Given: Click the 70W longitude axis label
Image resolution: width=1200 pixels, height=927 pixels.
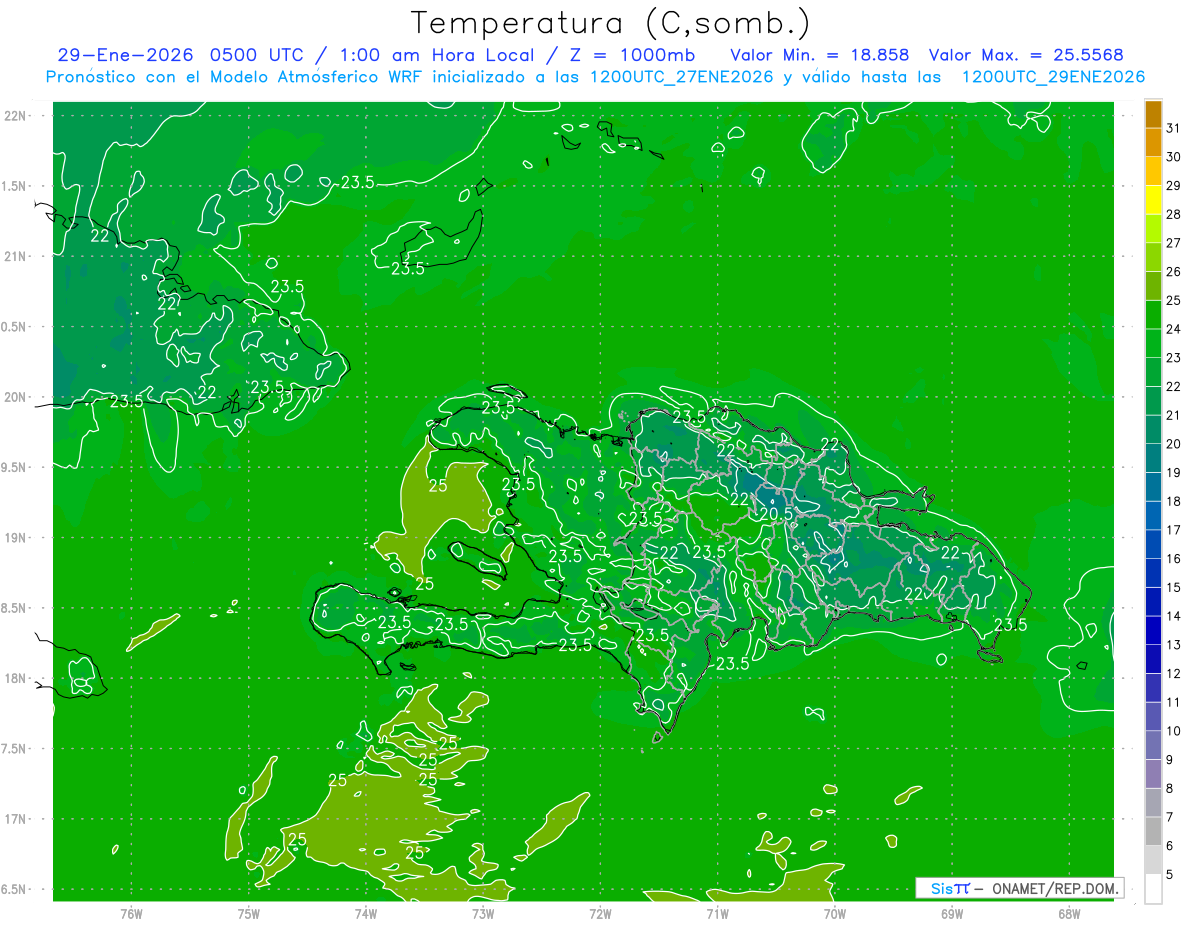Looking at the screenshot, I should click(834, 913).
